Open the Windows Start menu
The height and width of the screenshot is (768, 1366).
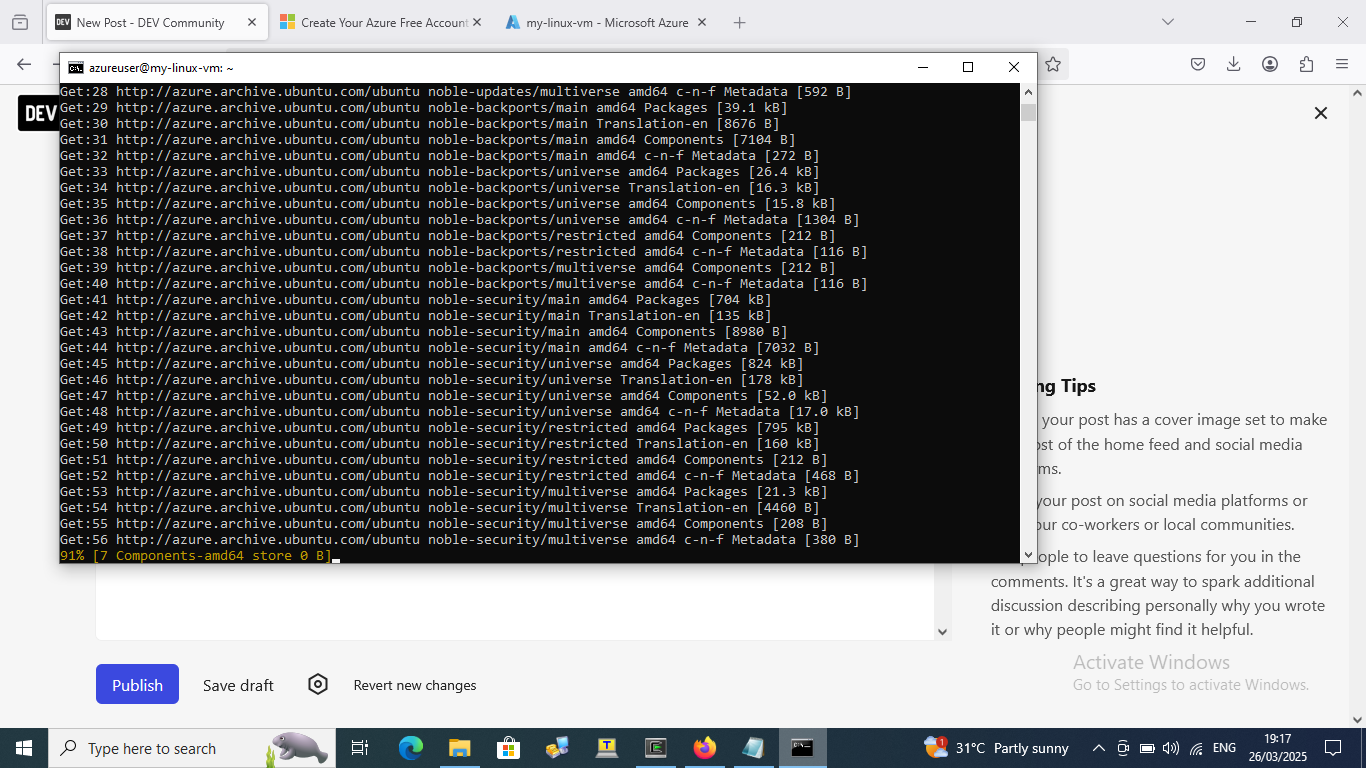coord(23,748)
